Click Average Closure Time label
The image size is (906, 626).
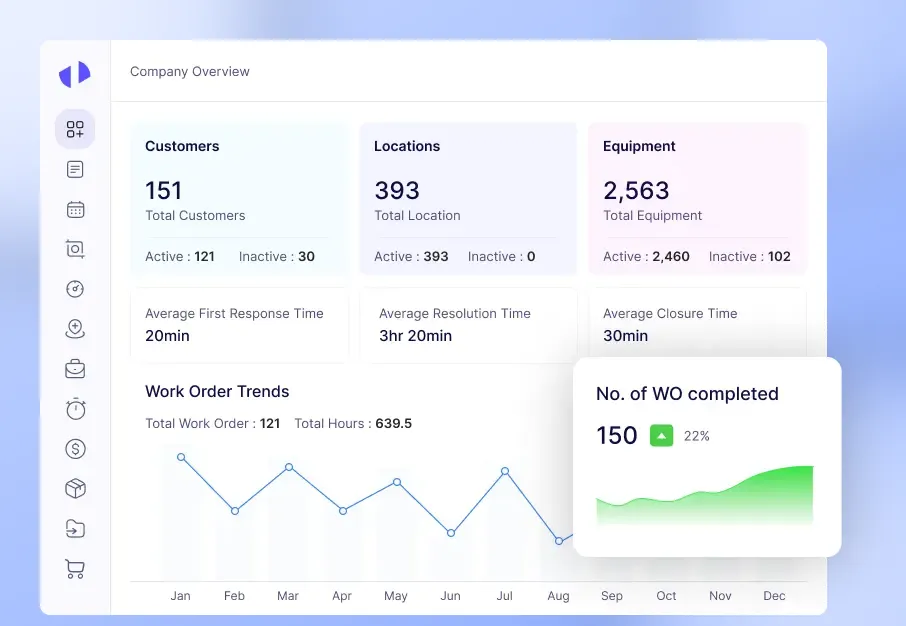tap(670, 313)
